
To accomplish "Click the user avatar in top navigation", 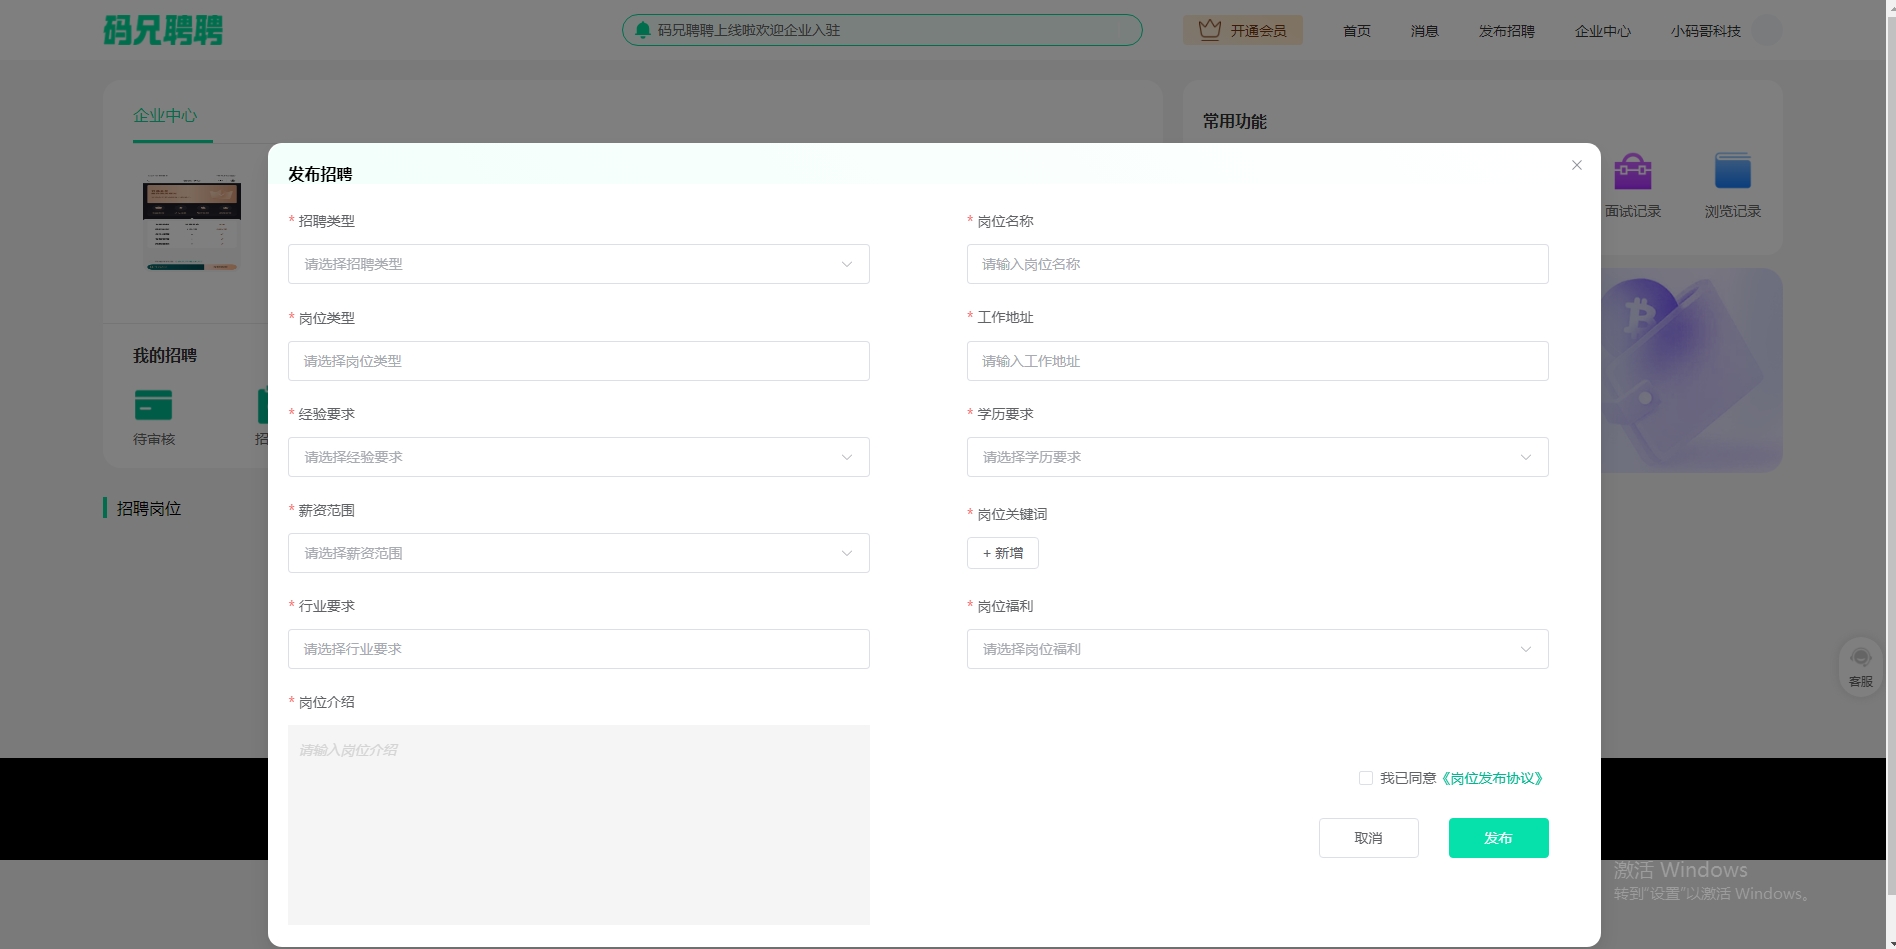I will pyautogui.click(x=1768, y=30).
